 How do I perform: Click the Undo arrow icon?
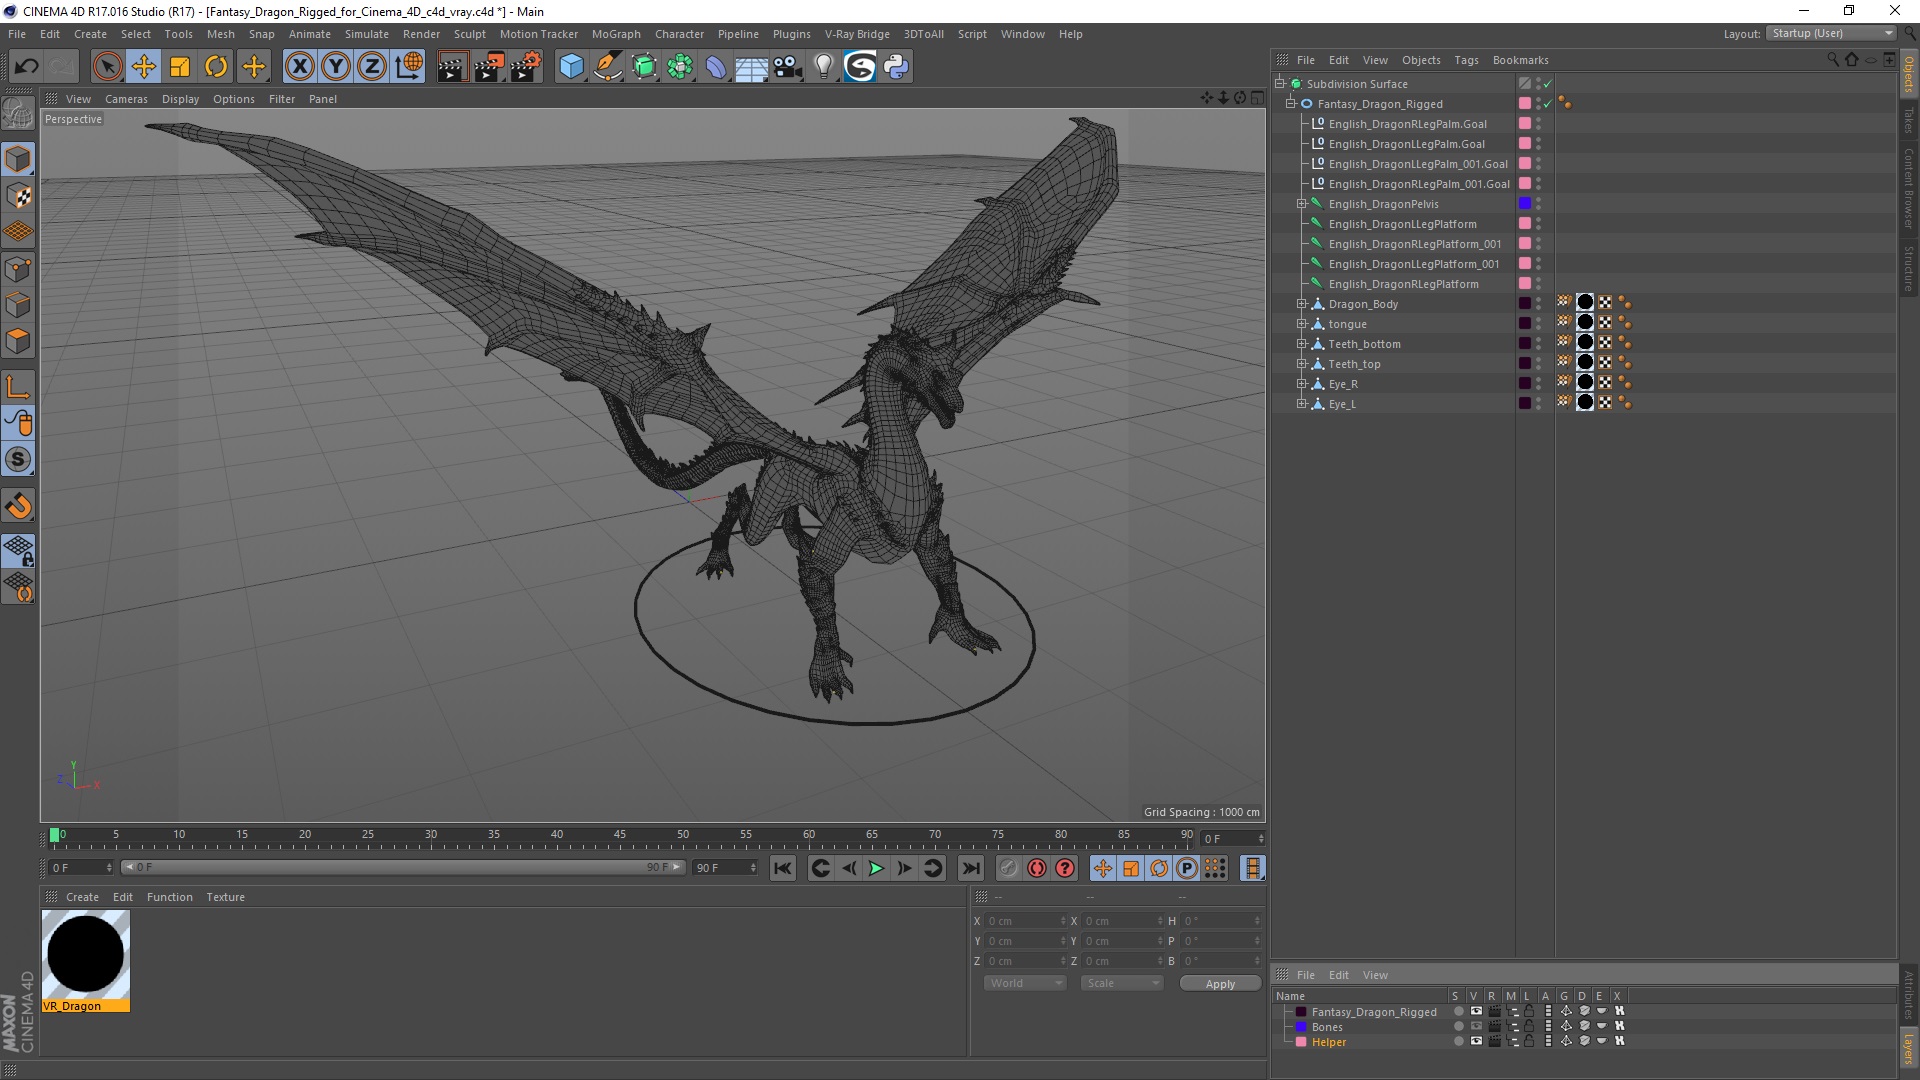(26, 67)
